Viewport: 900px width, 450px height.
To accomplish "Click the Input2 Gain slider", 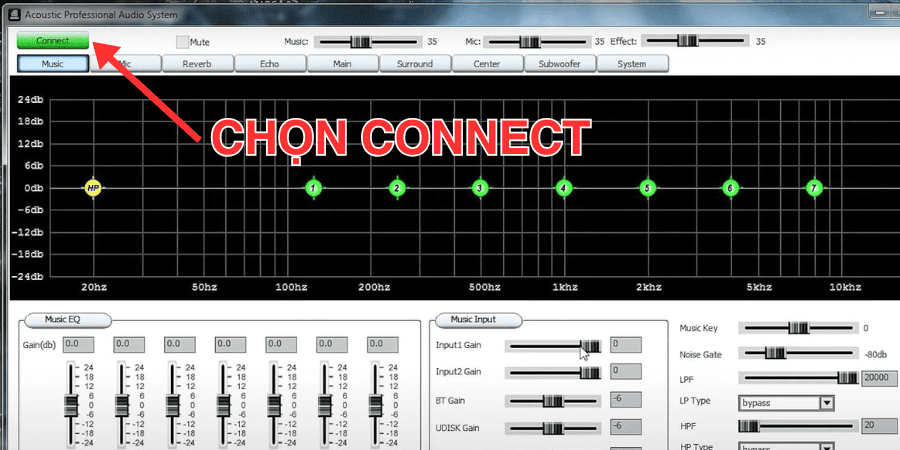I will (x=554, y=373).
